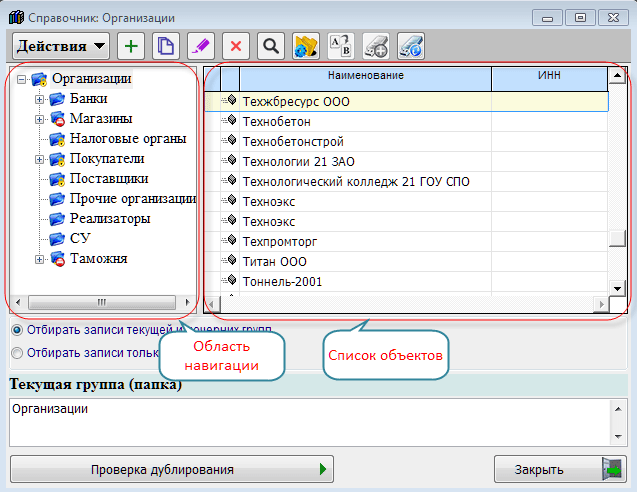This screenshot has width=637, height=492.
Task: Click the list horizontal scroll-left arrow
Action: point(212,304)
